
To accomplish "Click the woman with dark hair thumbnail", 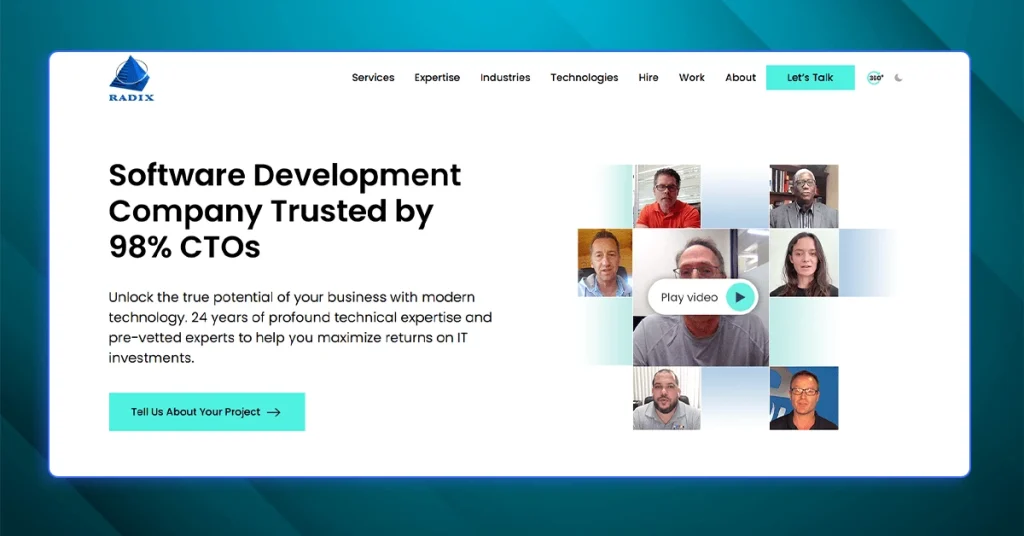I will (803, 263).
